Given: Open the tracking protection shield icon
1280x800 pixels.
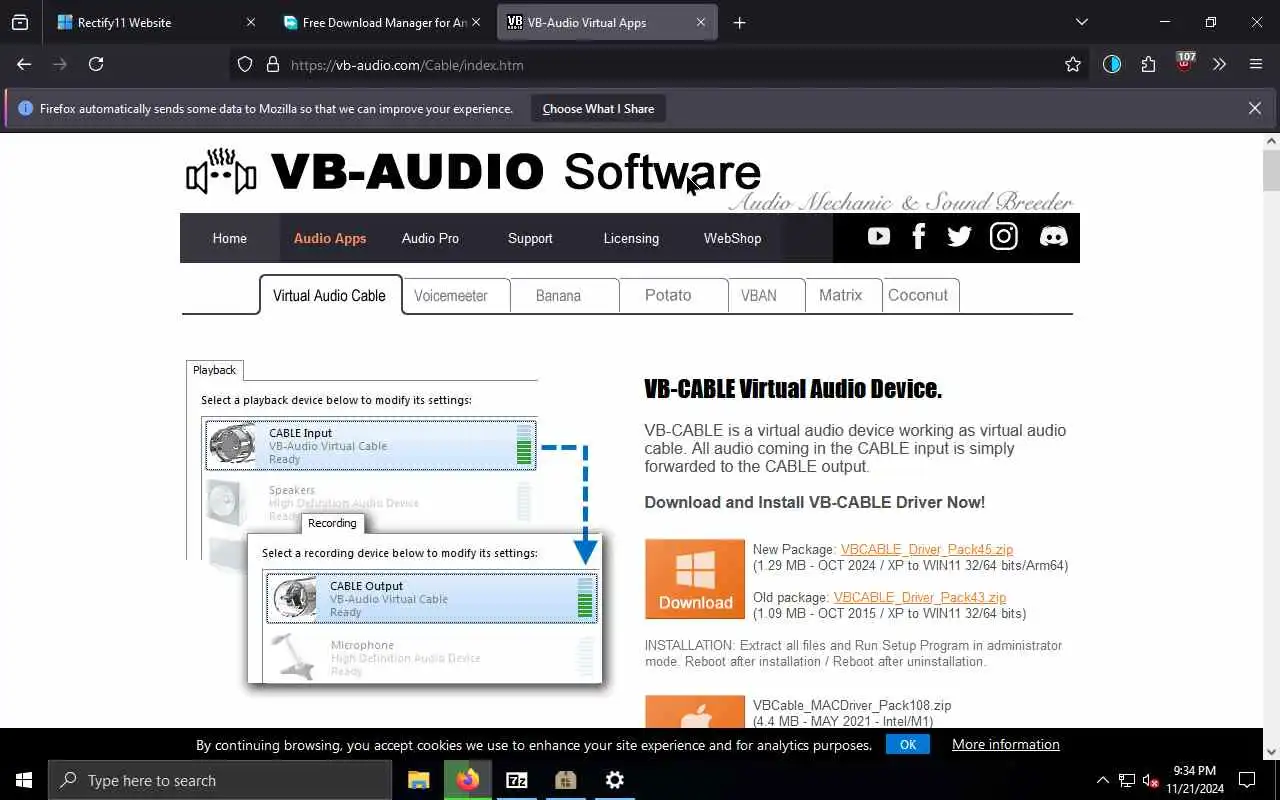Looking at the screenshot, I should pyautogui.click(x=245, y=64).
